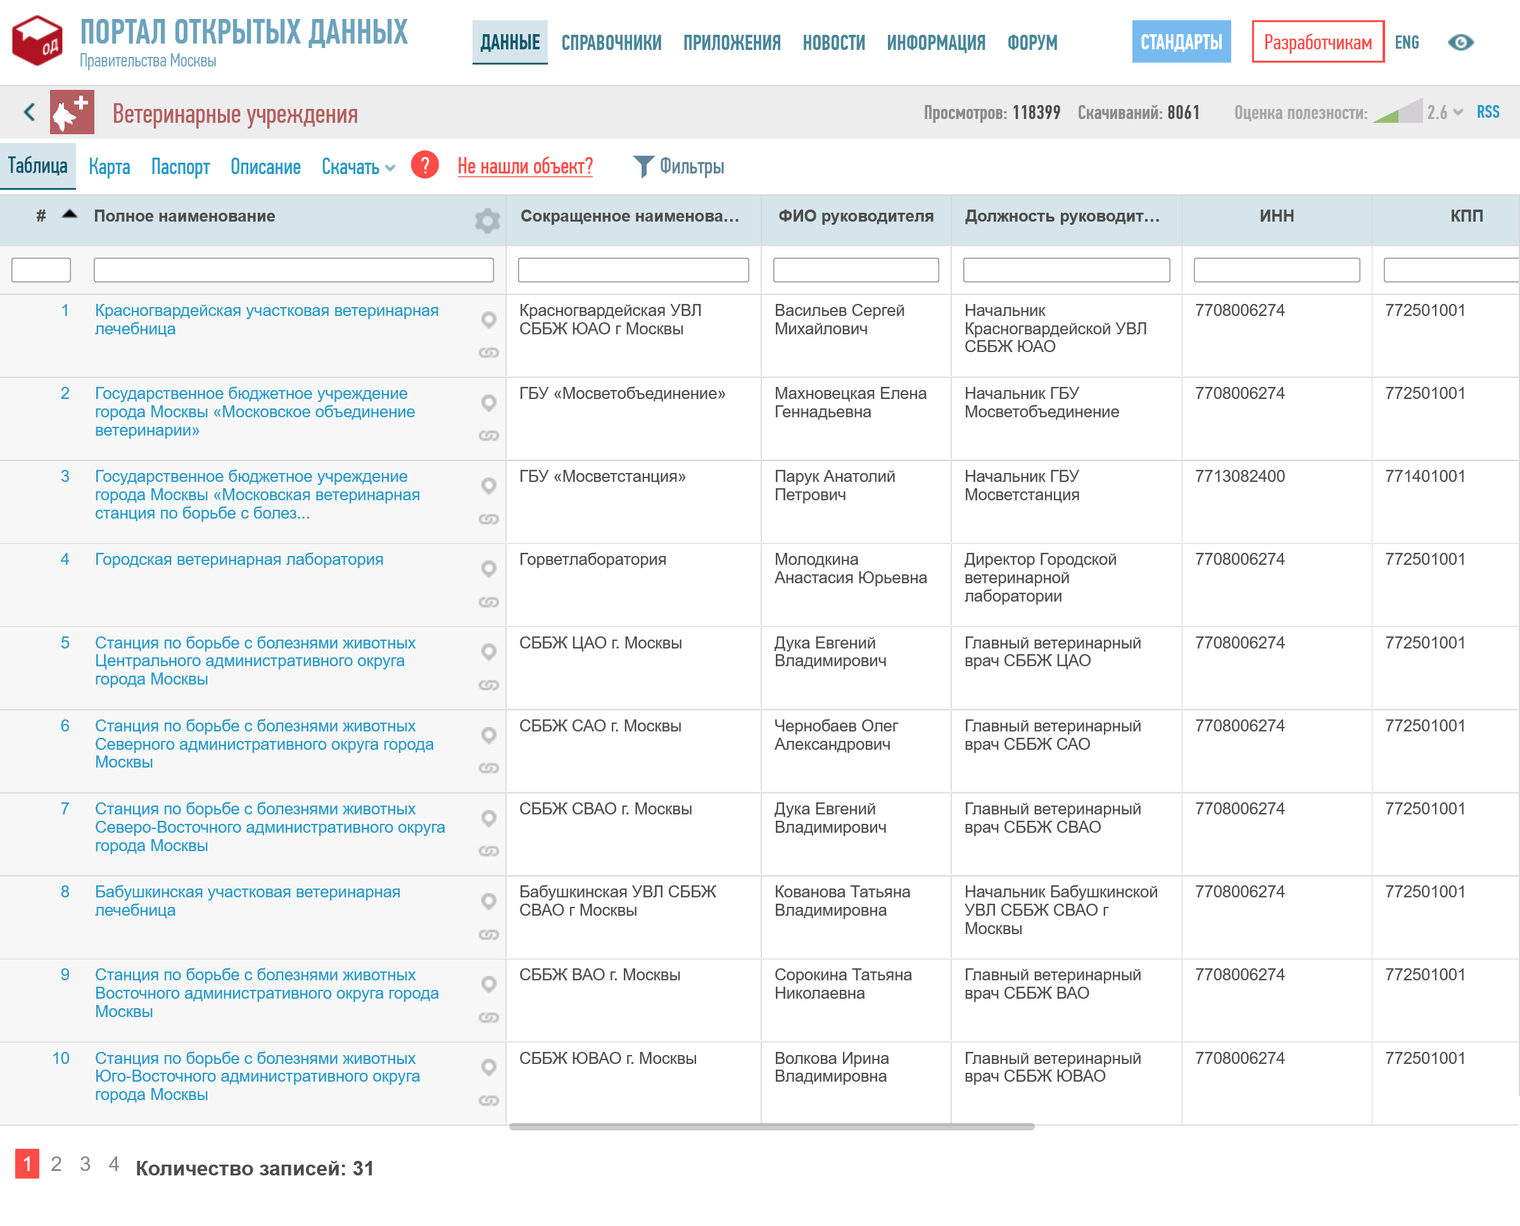1520x1226 pixels.
Task: Switch to the Паспорт tab
Action: point(180,167)
